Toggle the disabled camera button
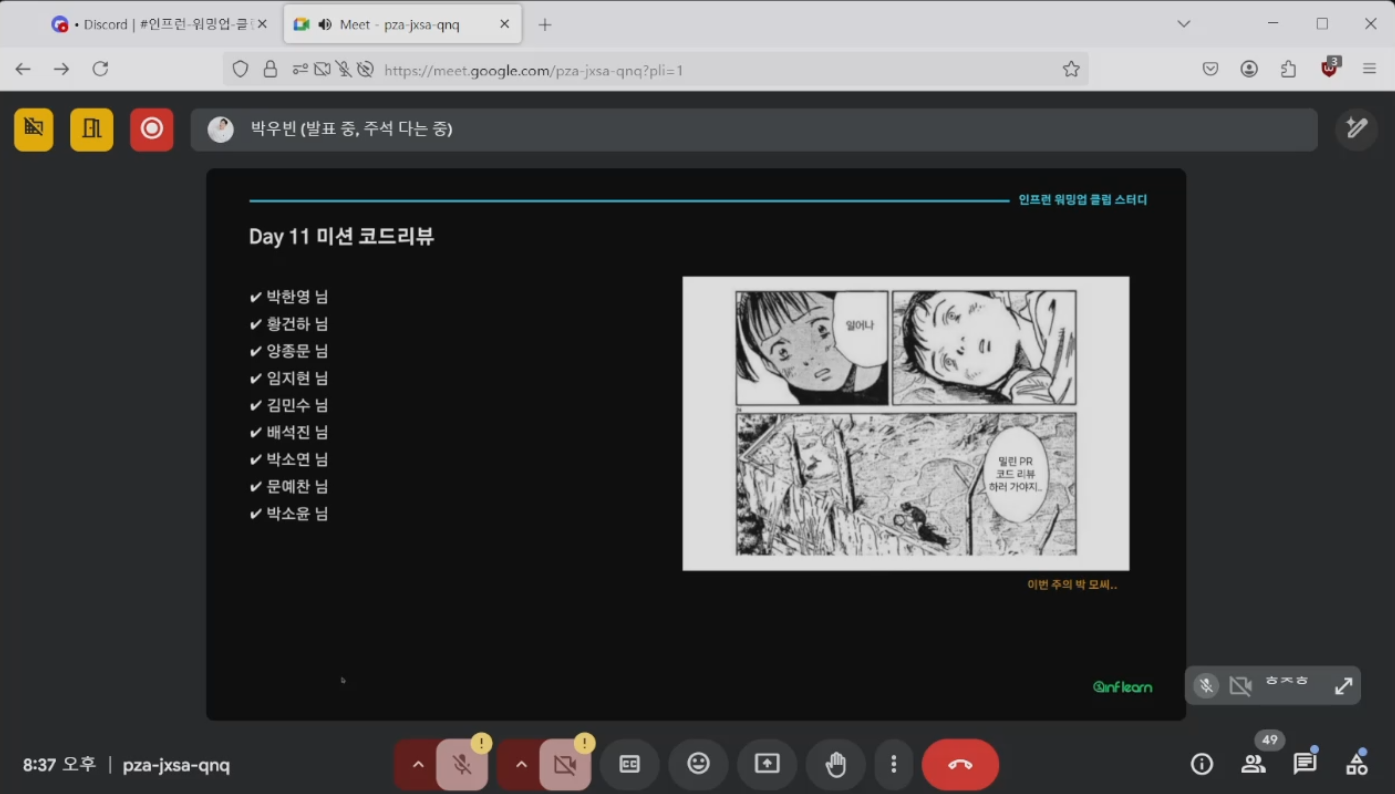The image size is (1395, 794). [x=565, y=765]
